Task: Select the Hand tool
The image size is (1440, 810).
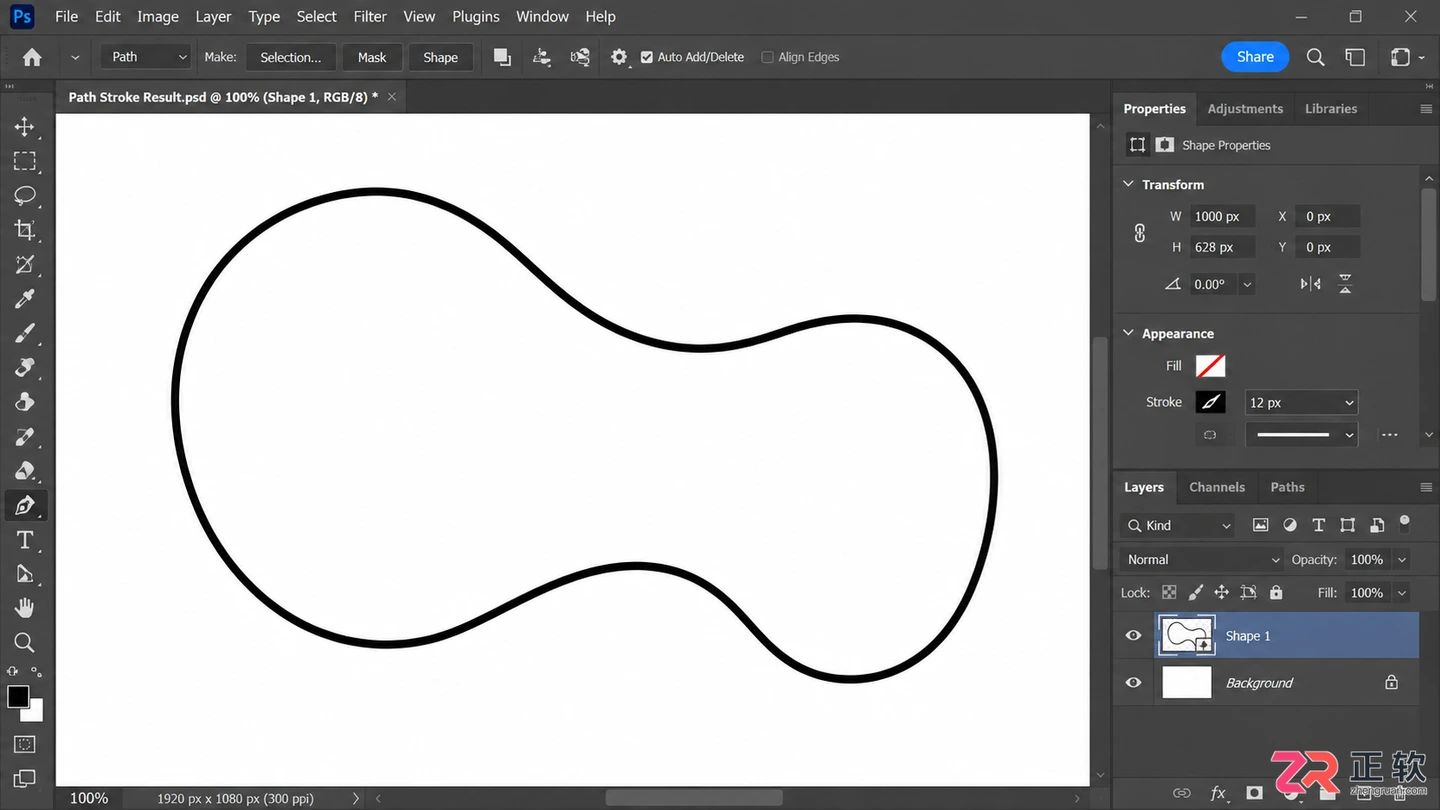Action: click(24, 608)
